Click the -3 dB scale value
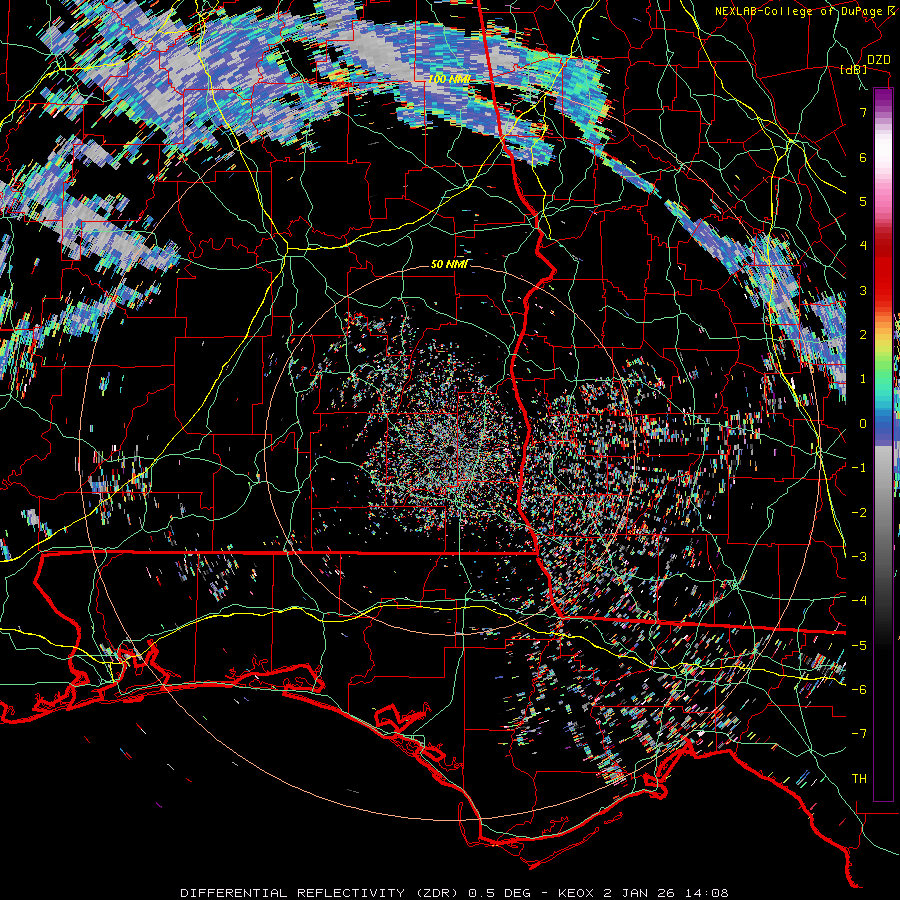Viewport: 900px width, 900px height. tap(859, 557)
